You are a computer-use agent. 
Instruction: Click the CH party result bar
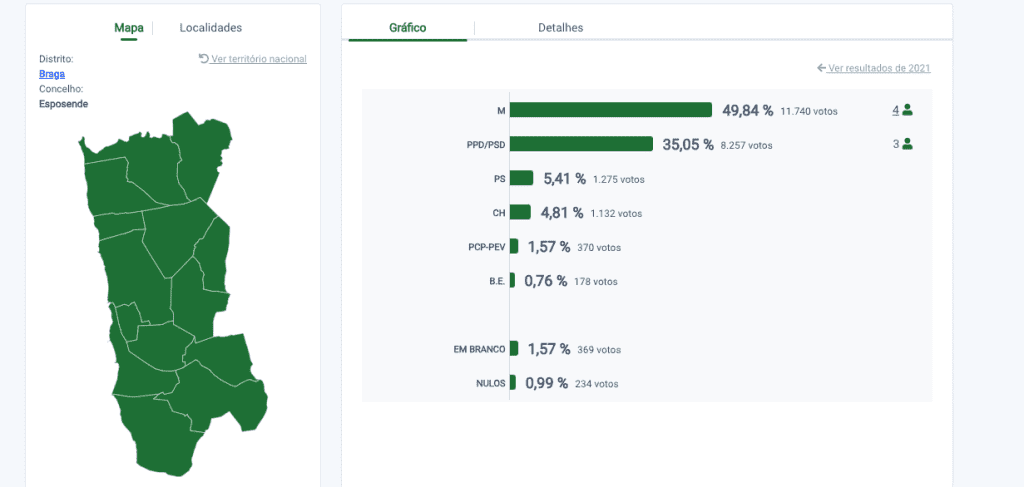click(520, 212)
